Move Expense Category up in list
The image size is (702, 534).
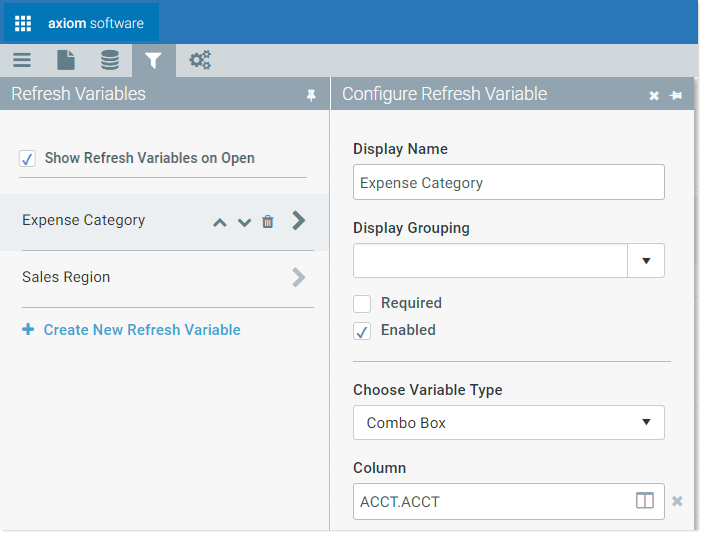tap(220, 222)
